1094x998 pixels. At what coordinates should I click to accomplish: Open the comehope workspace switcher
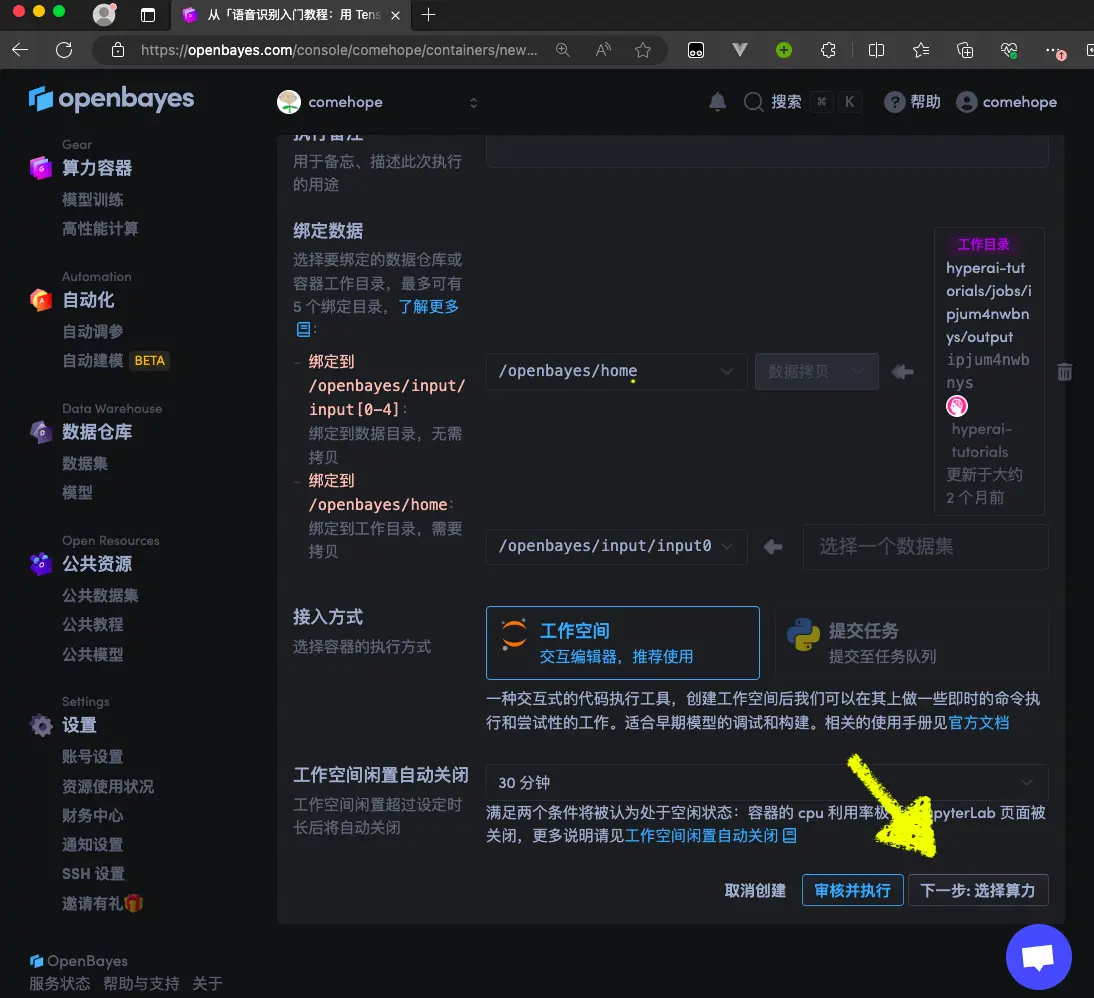click(x=378, y=102)
